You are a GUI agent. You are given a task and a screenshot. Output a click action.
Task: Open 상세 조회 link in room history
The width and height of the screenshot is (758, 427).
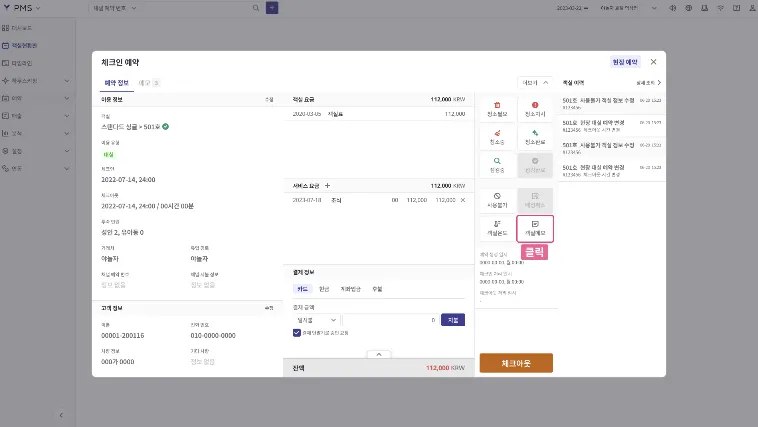tap(649, 83)
